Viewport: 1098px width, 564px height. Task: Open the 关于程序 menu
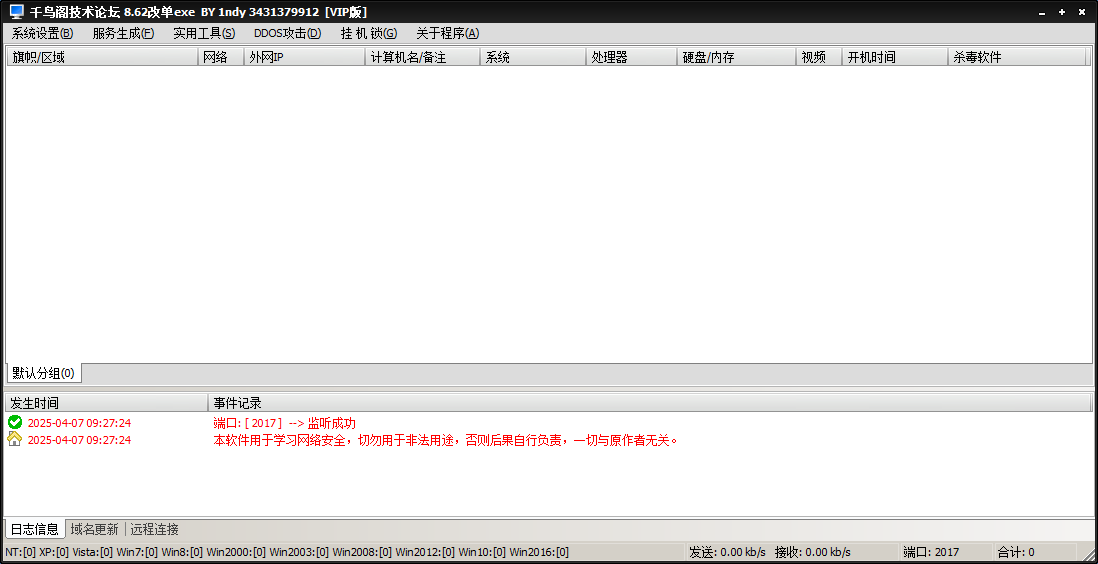pos(447,33)
